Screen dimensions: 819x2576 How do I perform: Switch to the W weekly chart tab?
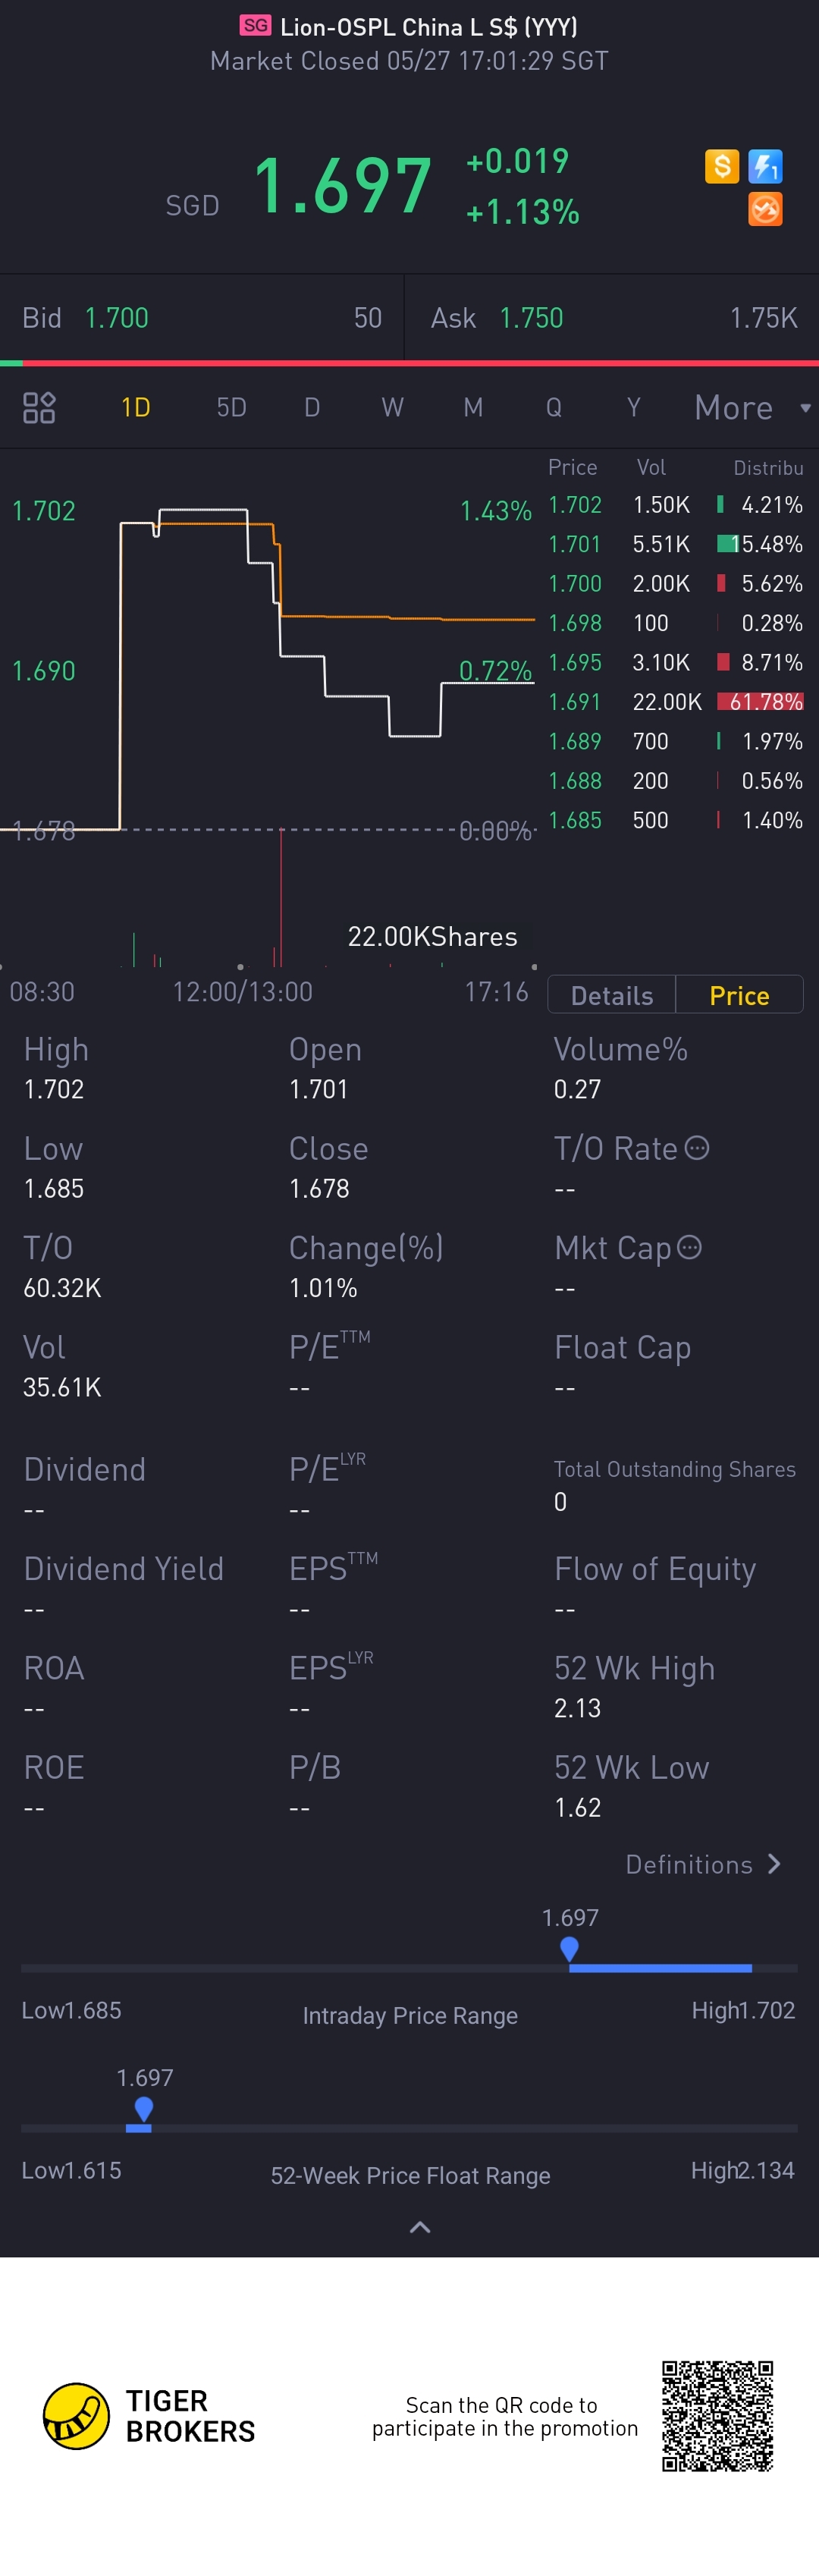click(x=392, y=407)
